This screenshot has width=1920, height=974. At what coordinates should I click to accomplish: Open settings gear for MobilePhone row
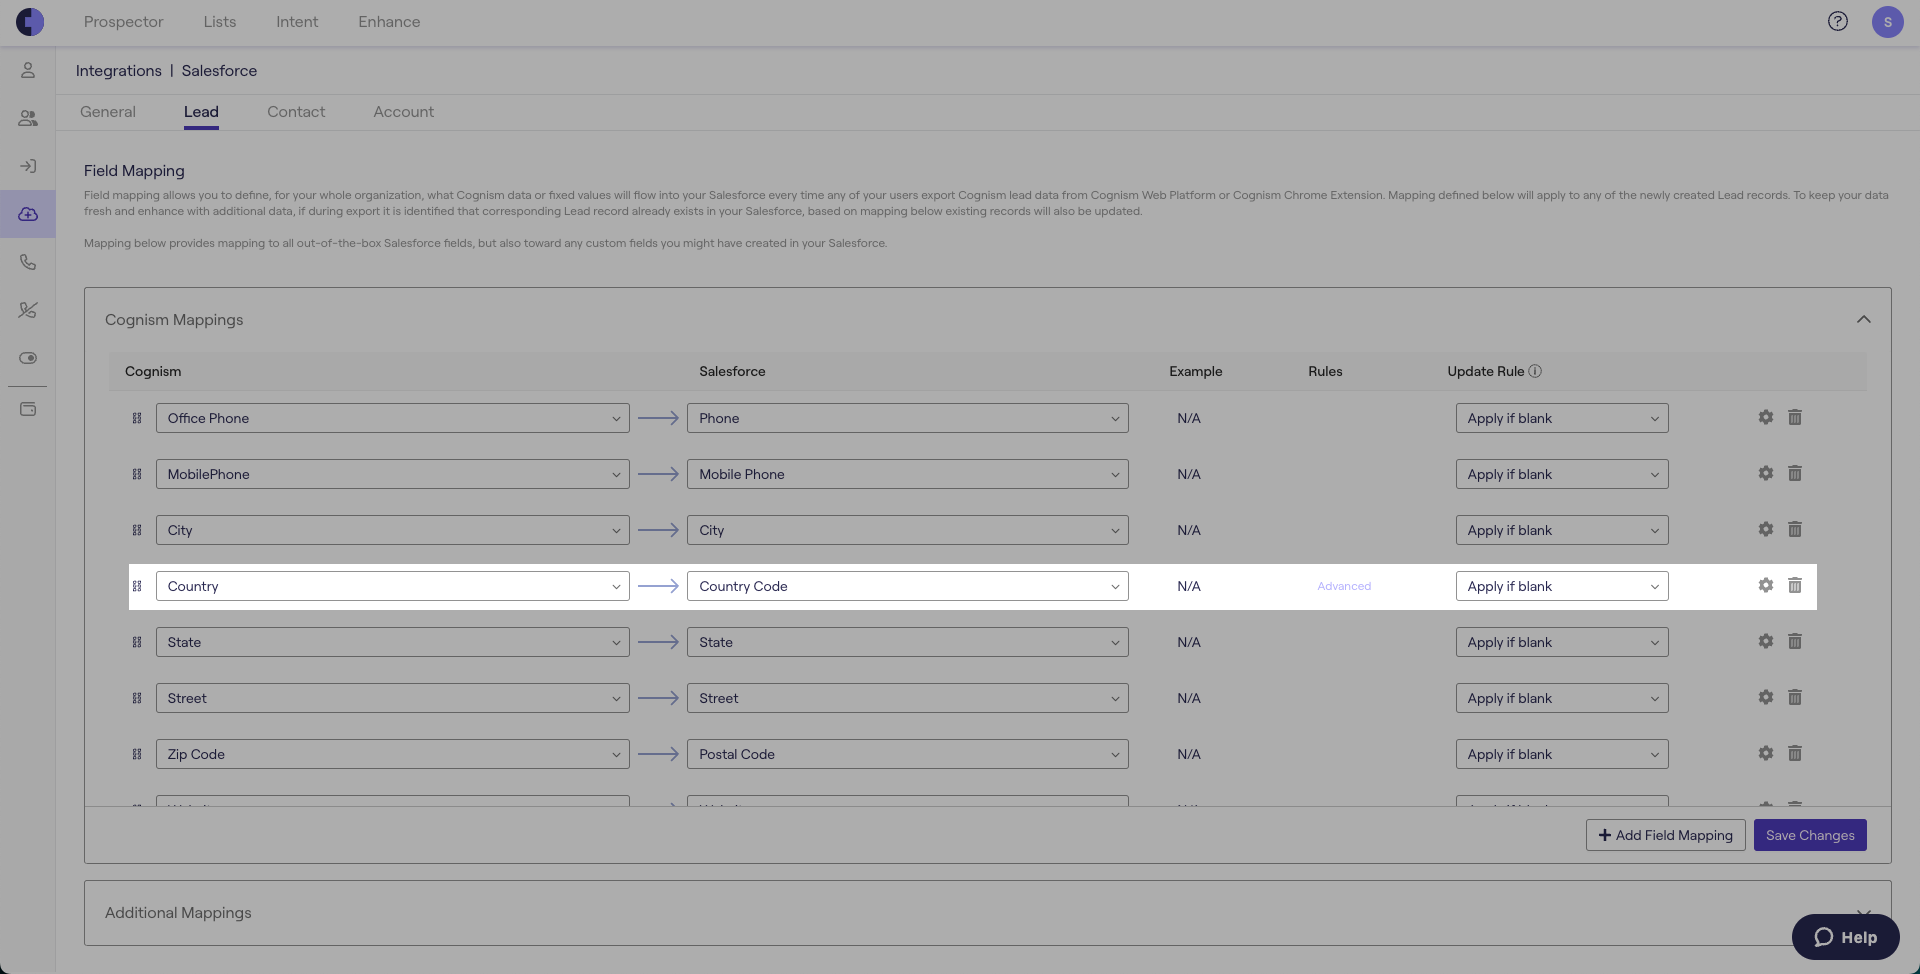(x=1766, y=473)
